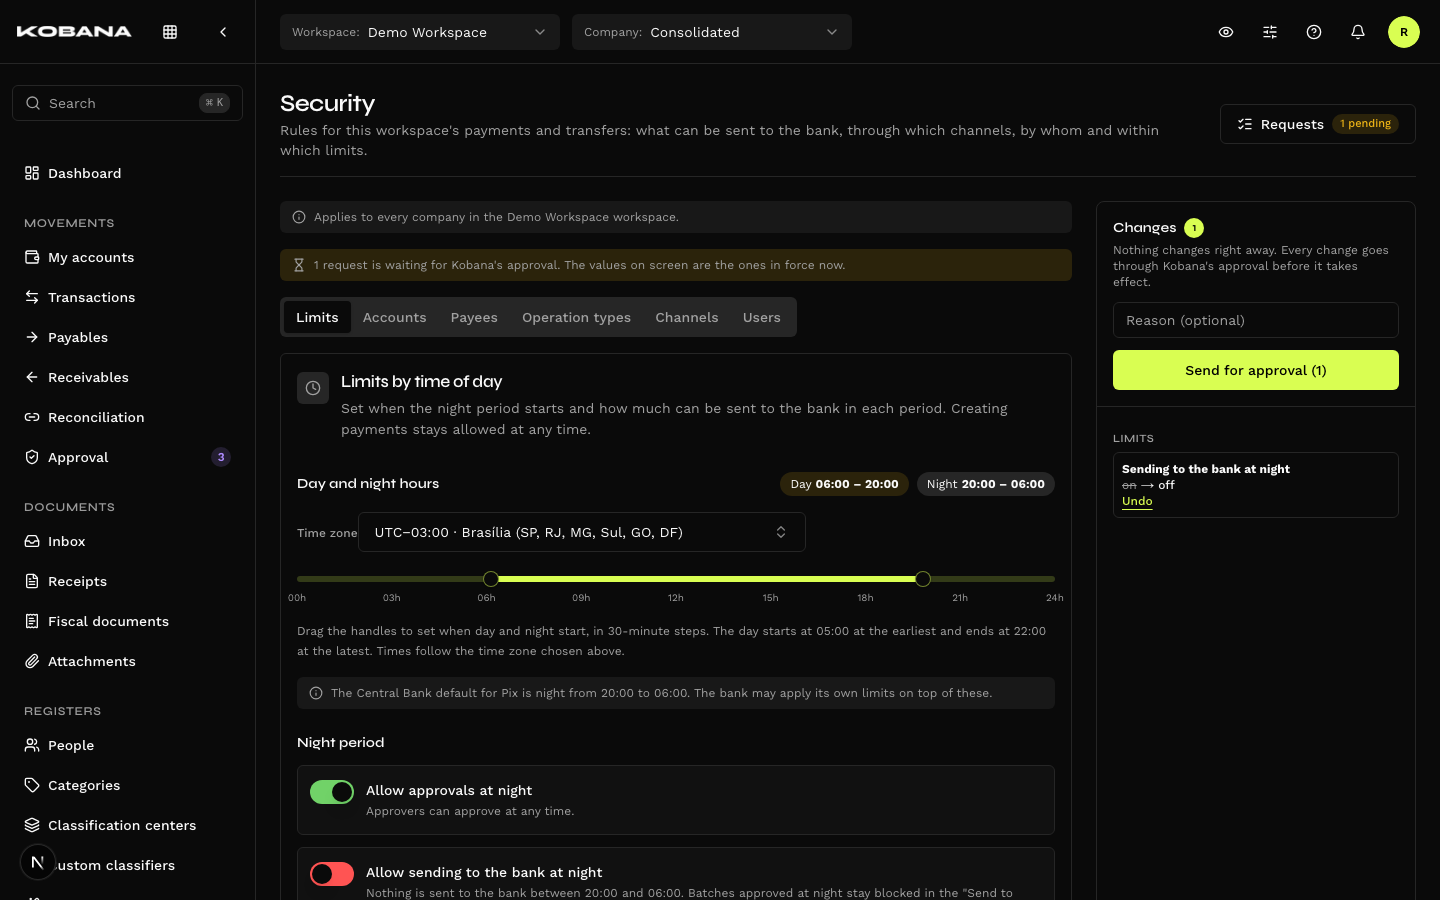Open Fiscal documents

coord(127,621)
